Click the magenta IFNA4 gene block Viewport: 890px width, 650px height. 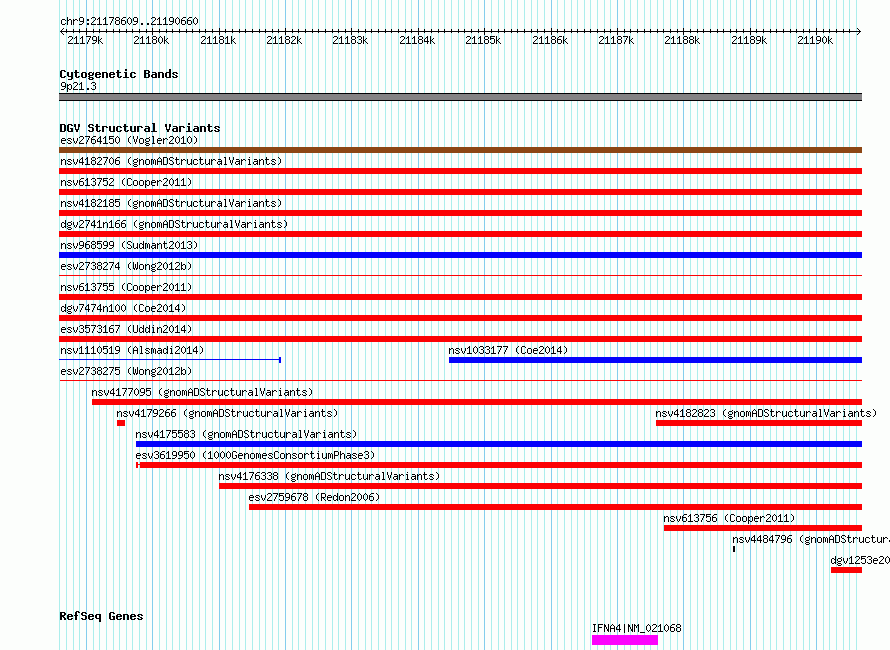625,640
